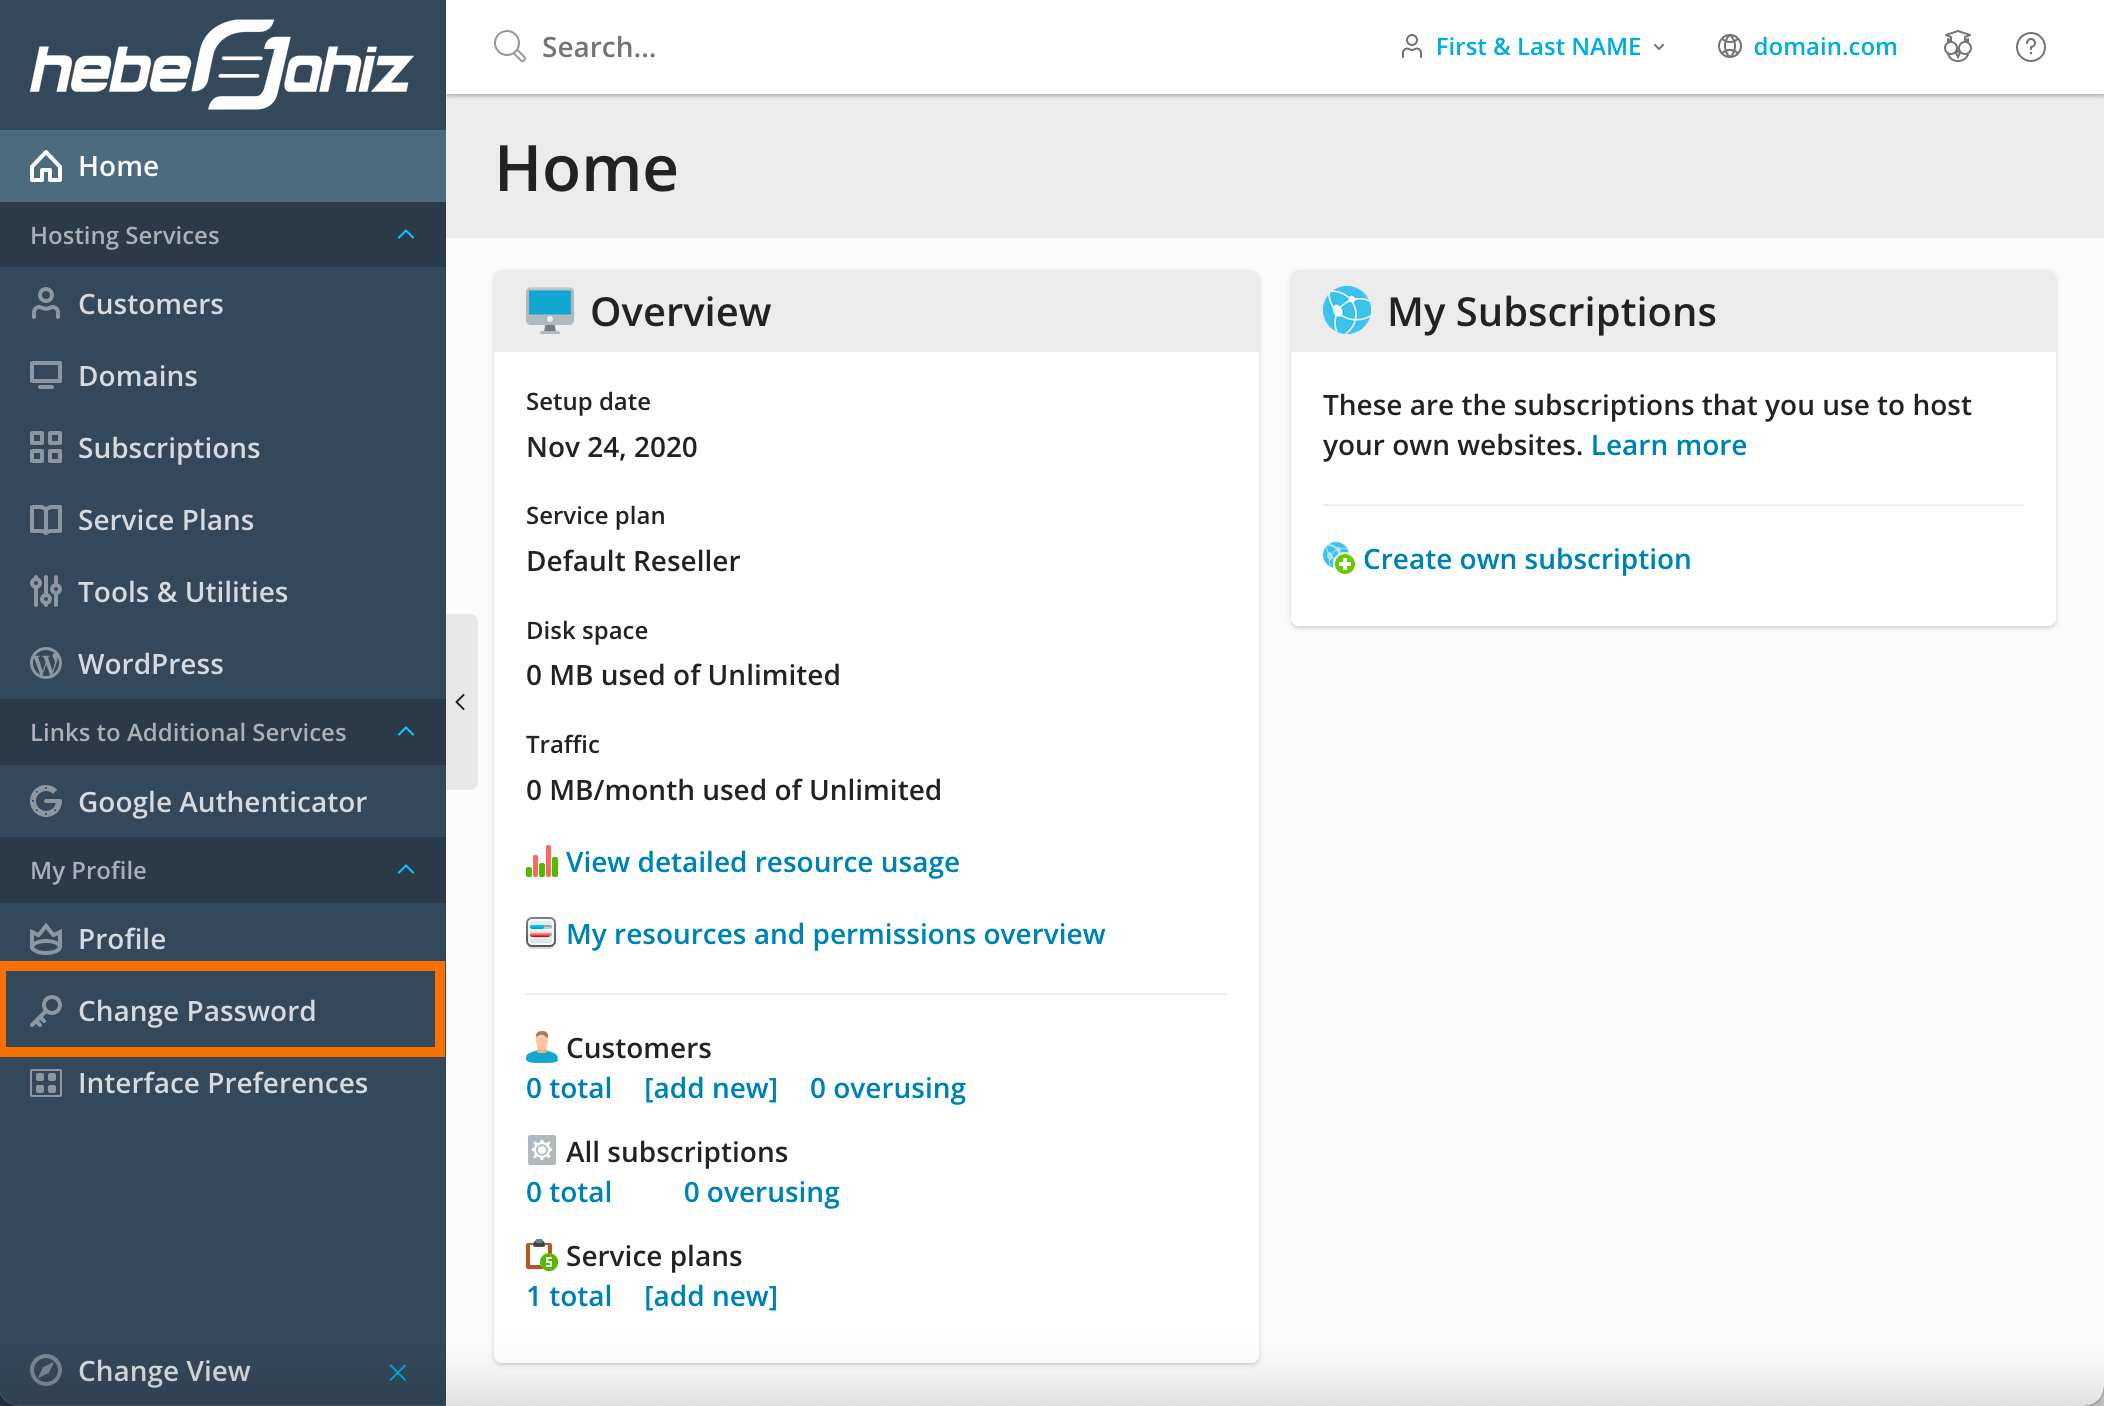Click the Interface Preferences layout icon
Viewport: 2104px width, 1406px height.
click(46, 1083)
